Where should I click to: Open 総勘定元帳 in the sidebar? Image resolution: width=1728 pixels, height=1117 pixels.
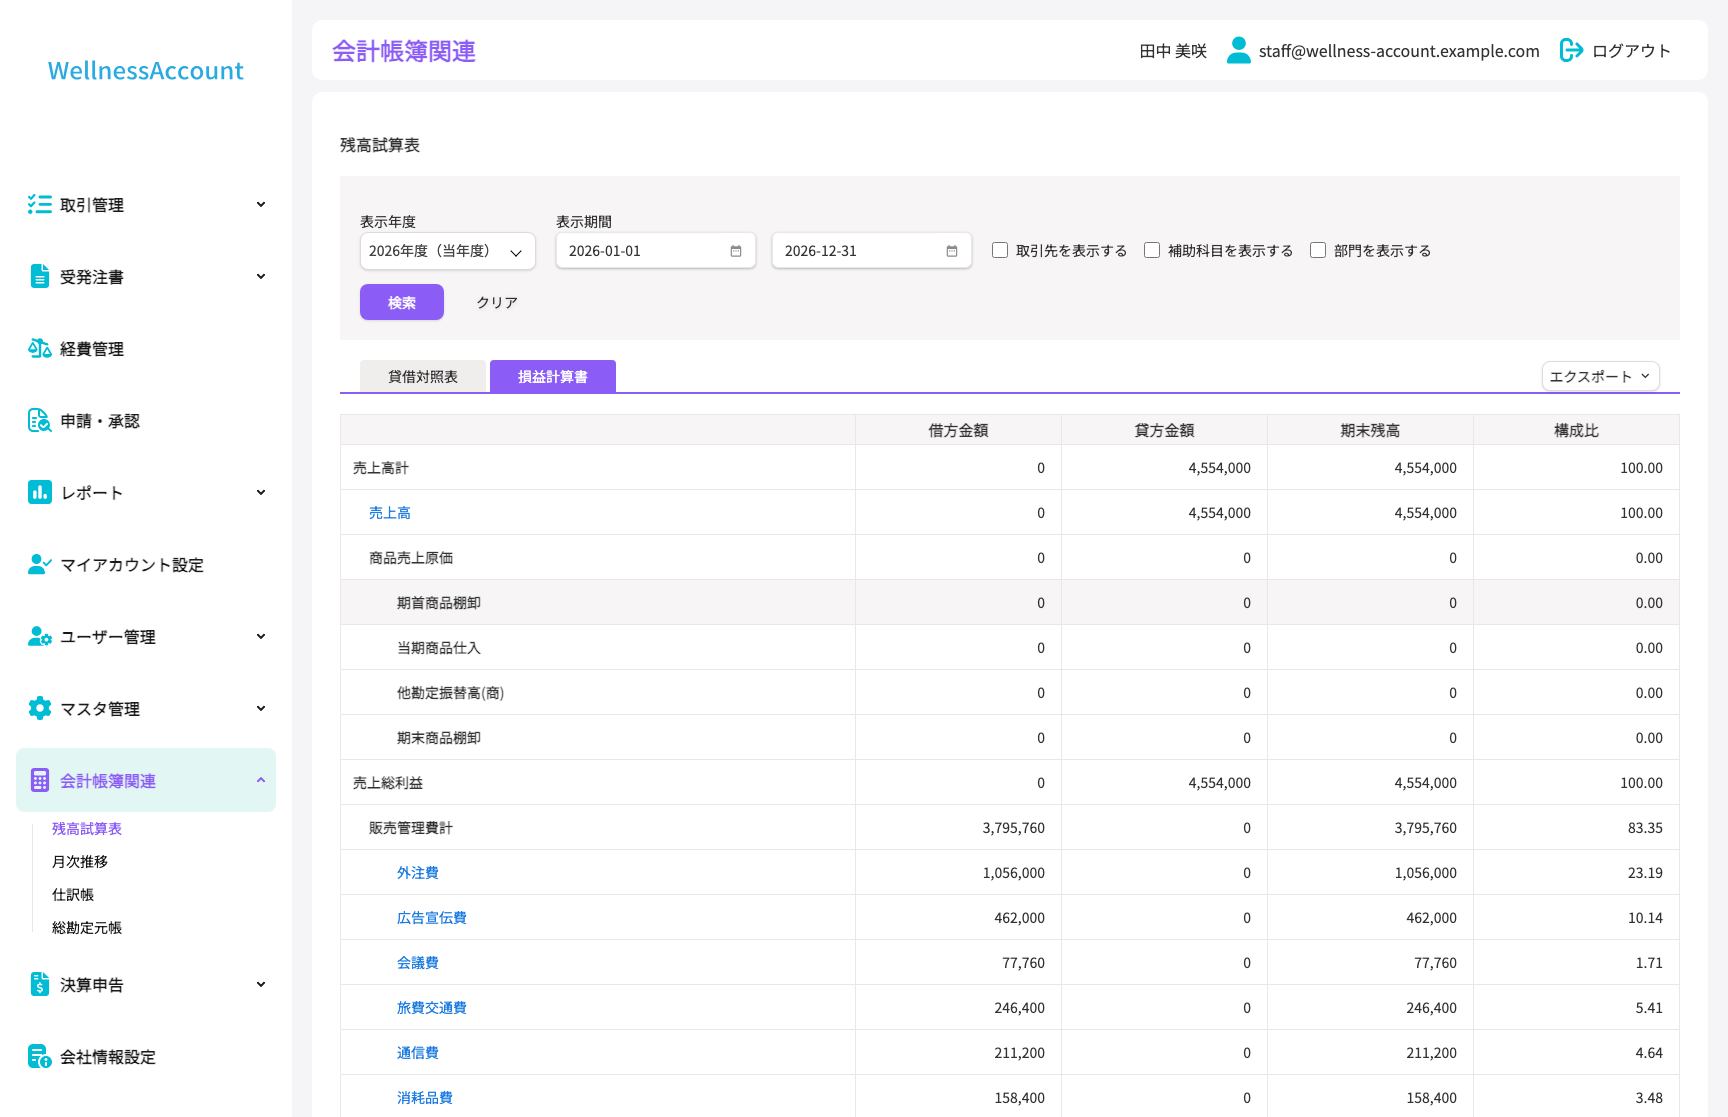[x=87, y=928]
